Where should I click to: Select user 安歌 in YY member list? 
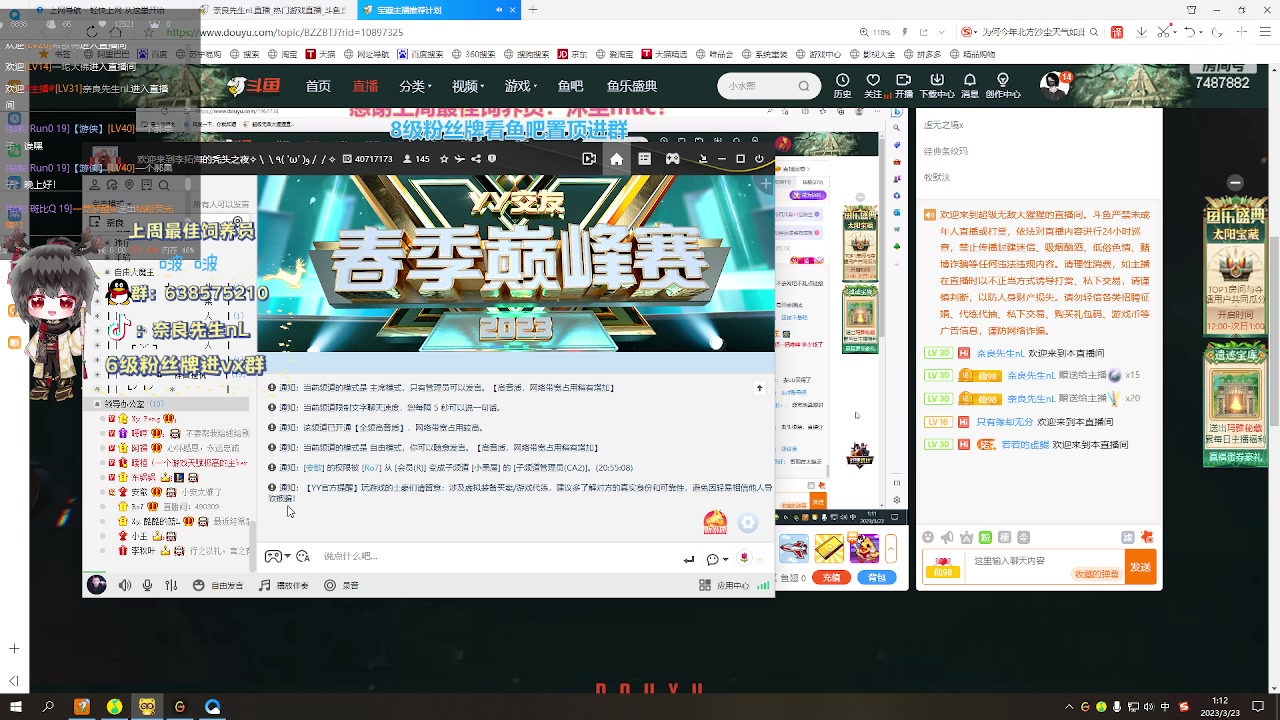click(139, 492)
